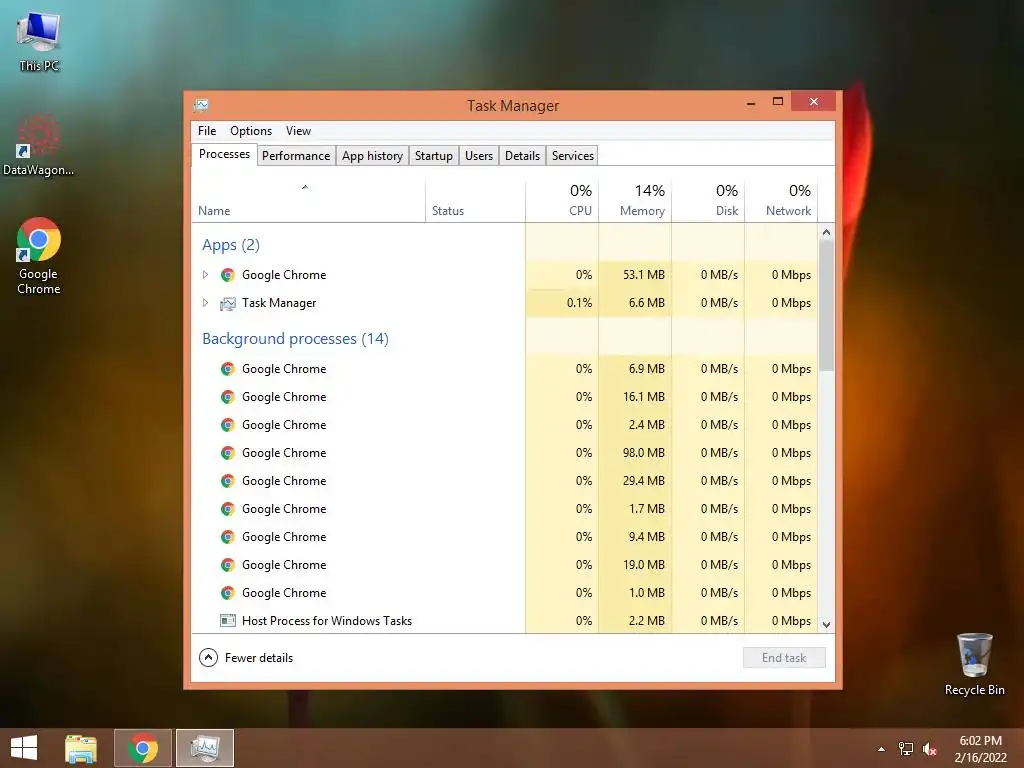Open network status tray icon
This screenshot has width=1024, height=768.
tap(905, 749)
